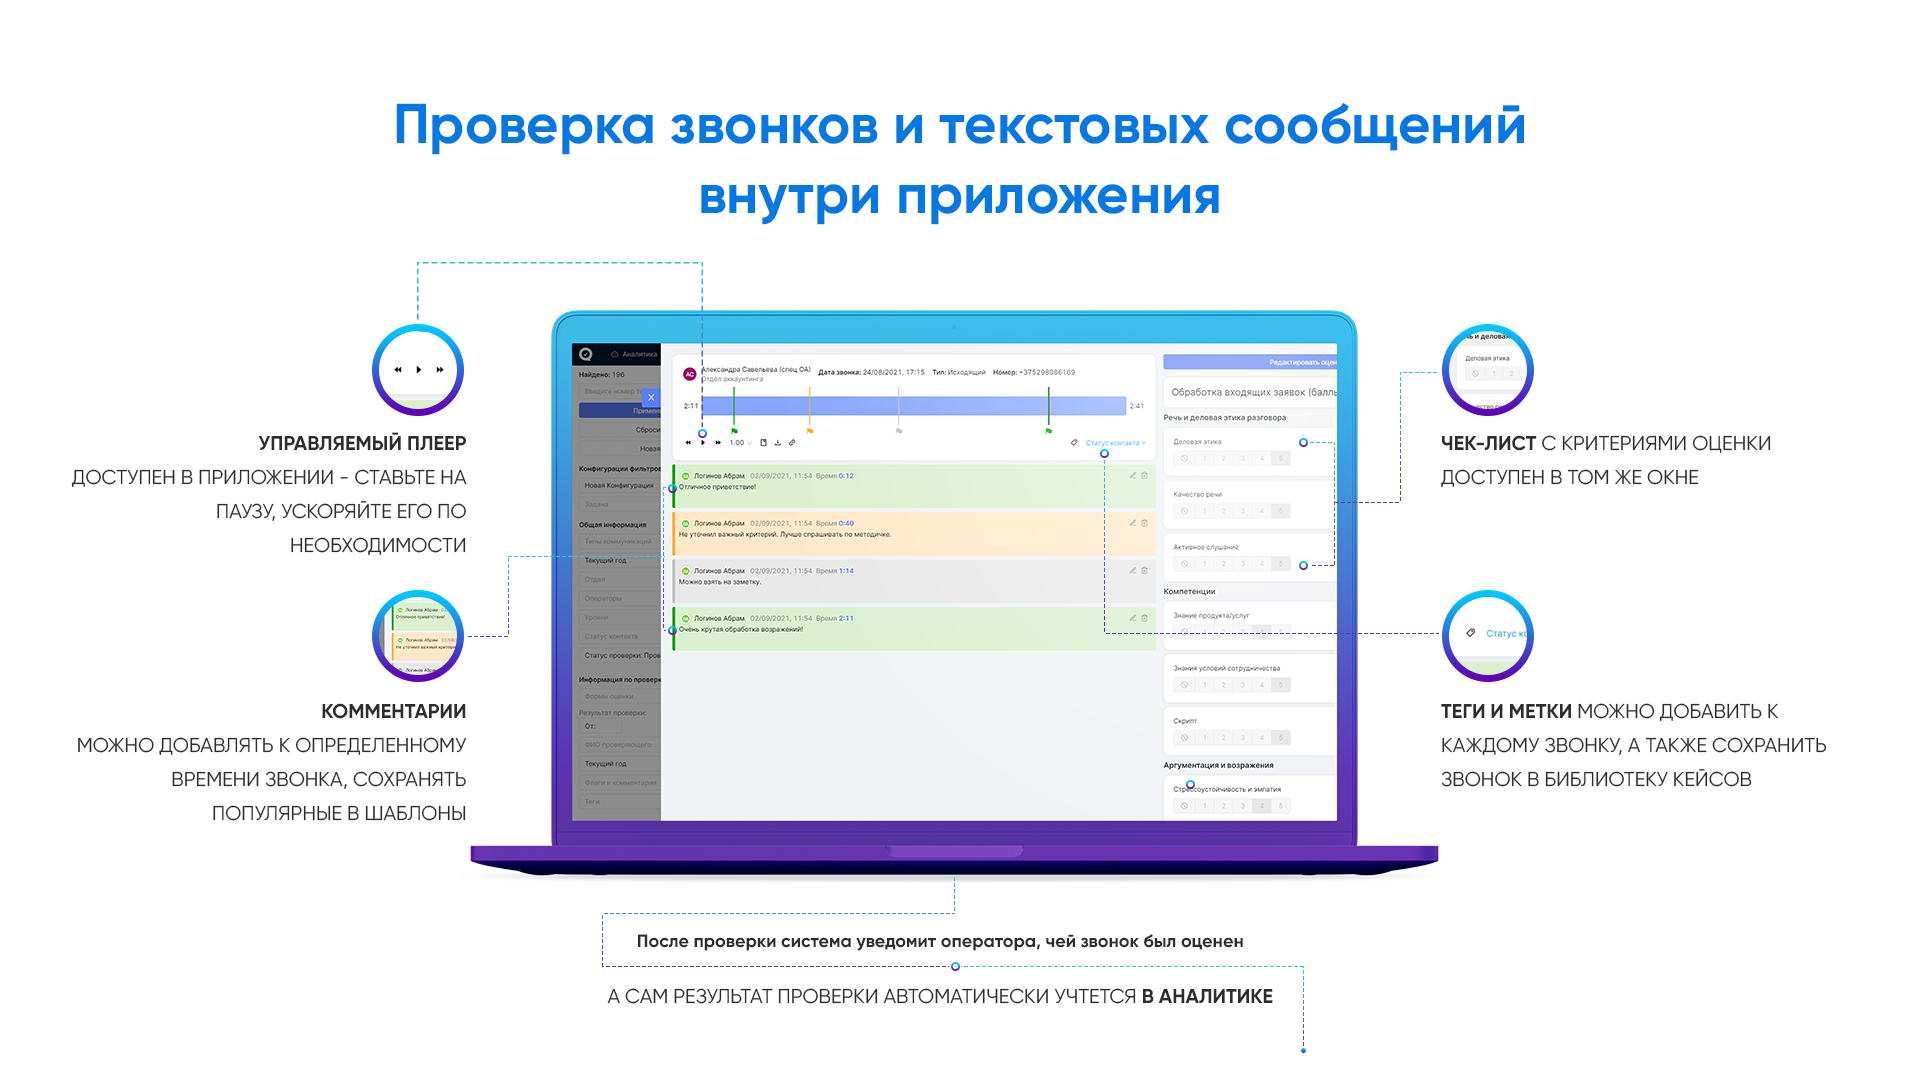Click Логинов Абрам avatar on 0:12 comment

tap(686, 476)
